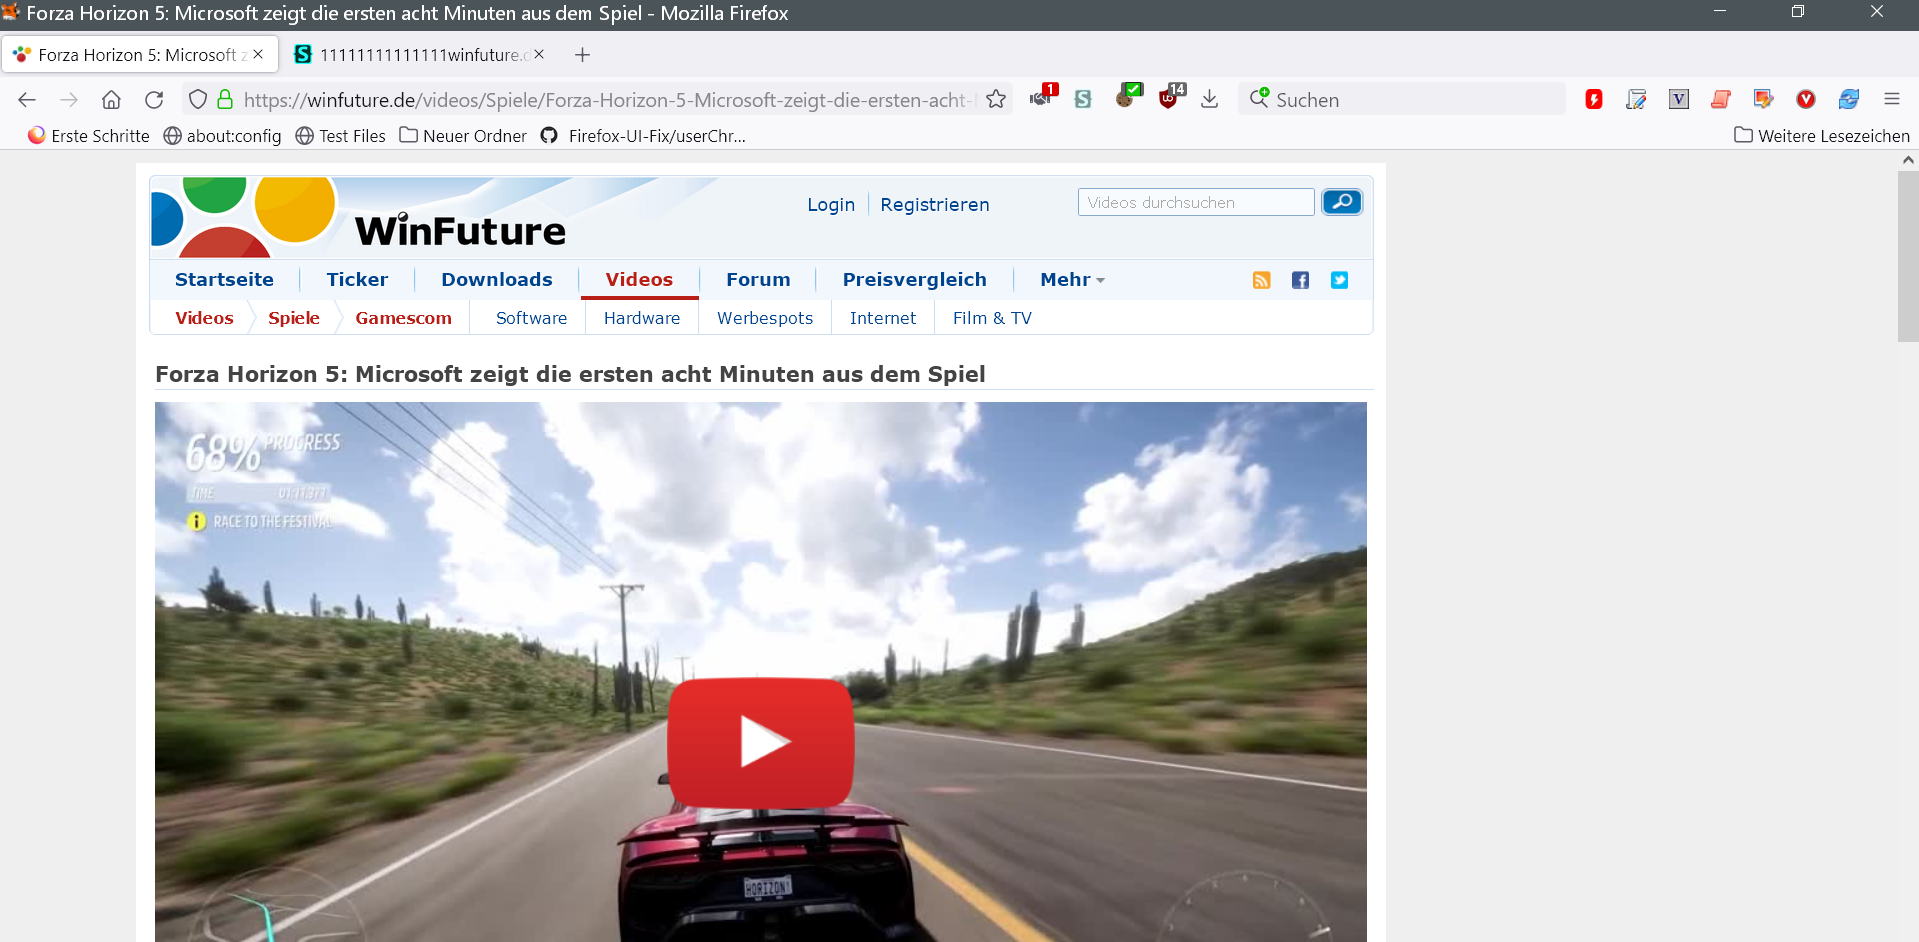
Task: Switch to the Forza Horizon 5 tab
Action: click(x=138, y=55)
